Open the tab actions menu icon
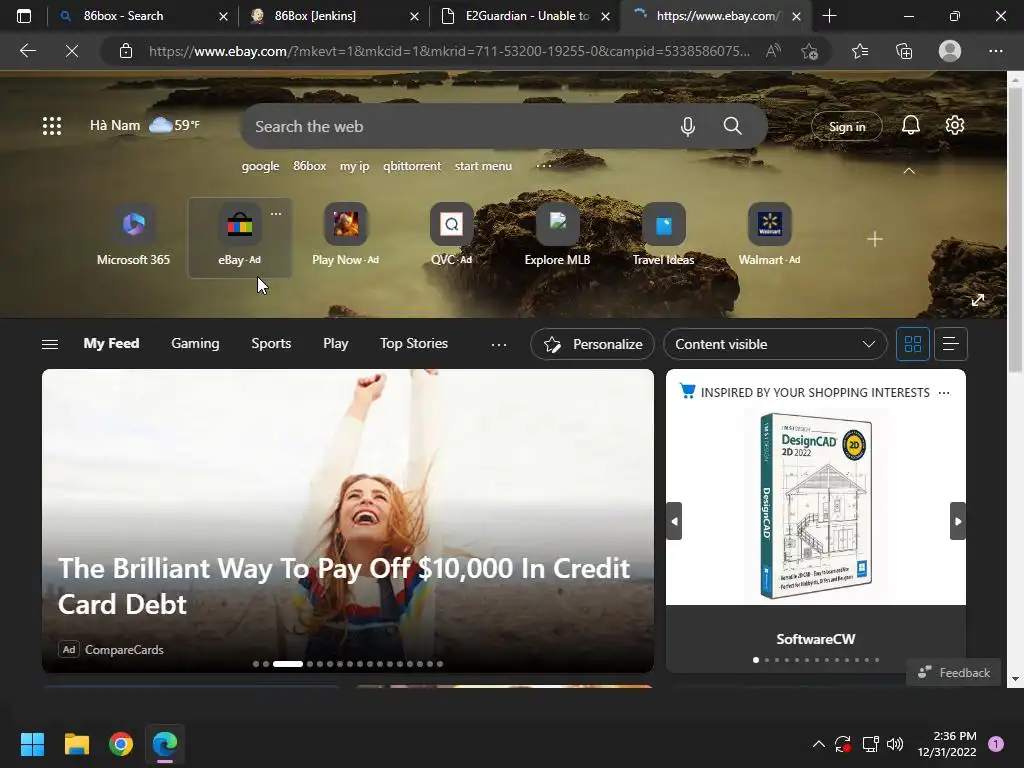 tap(24, 16)
